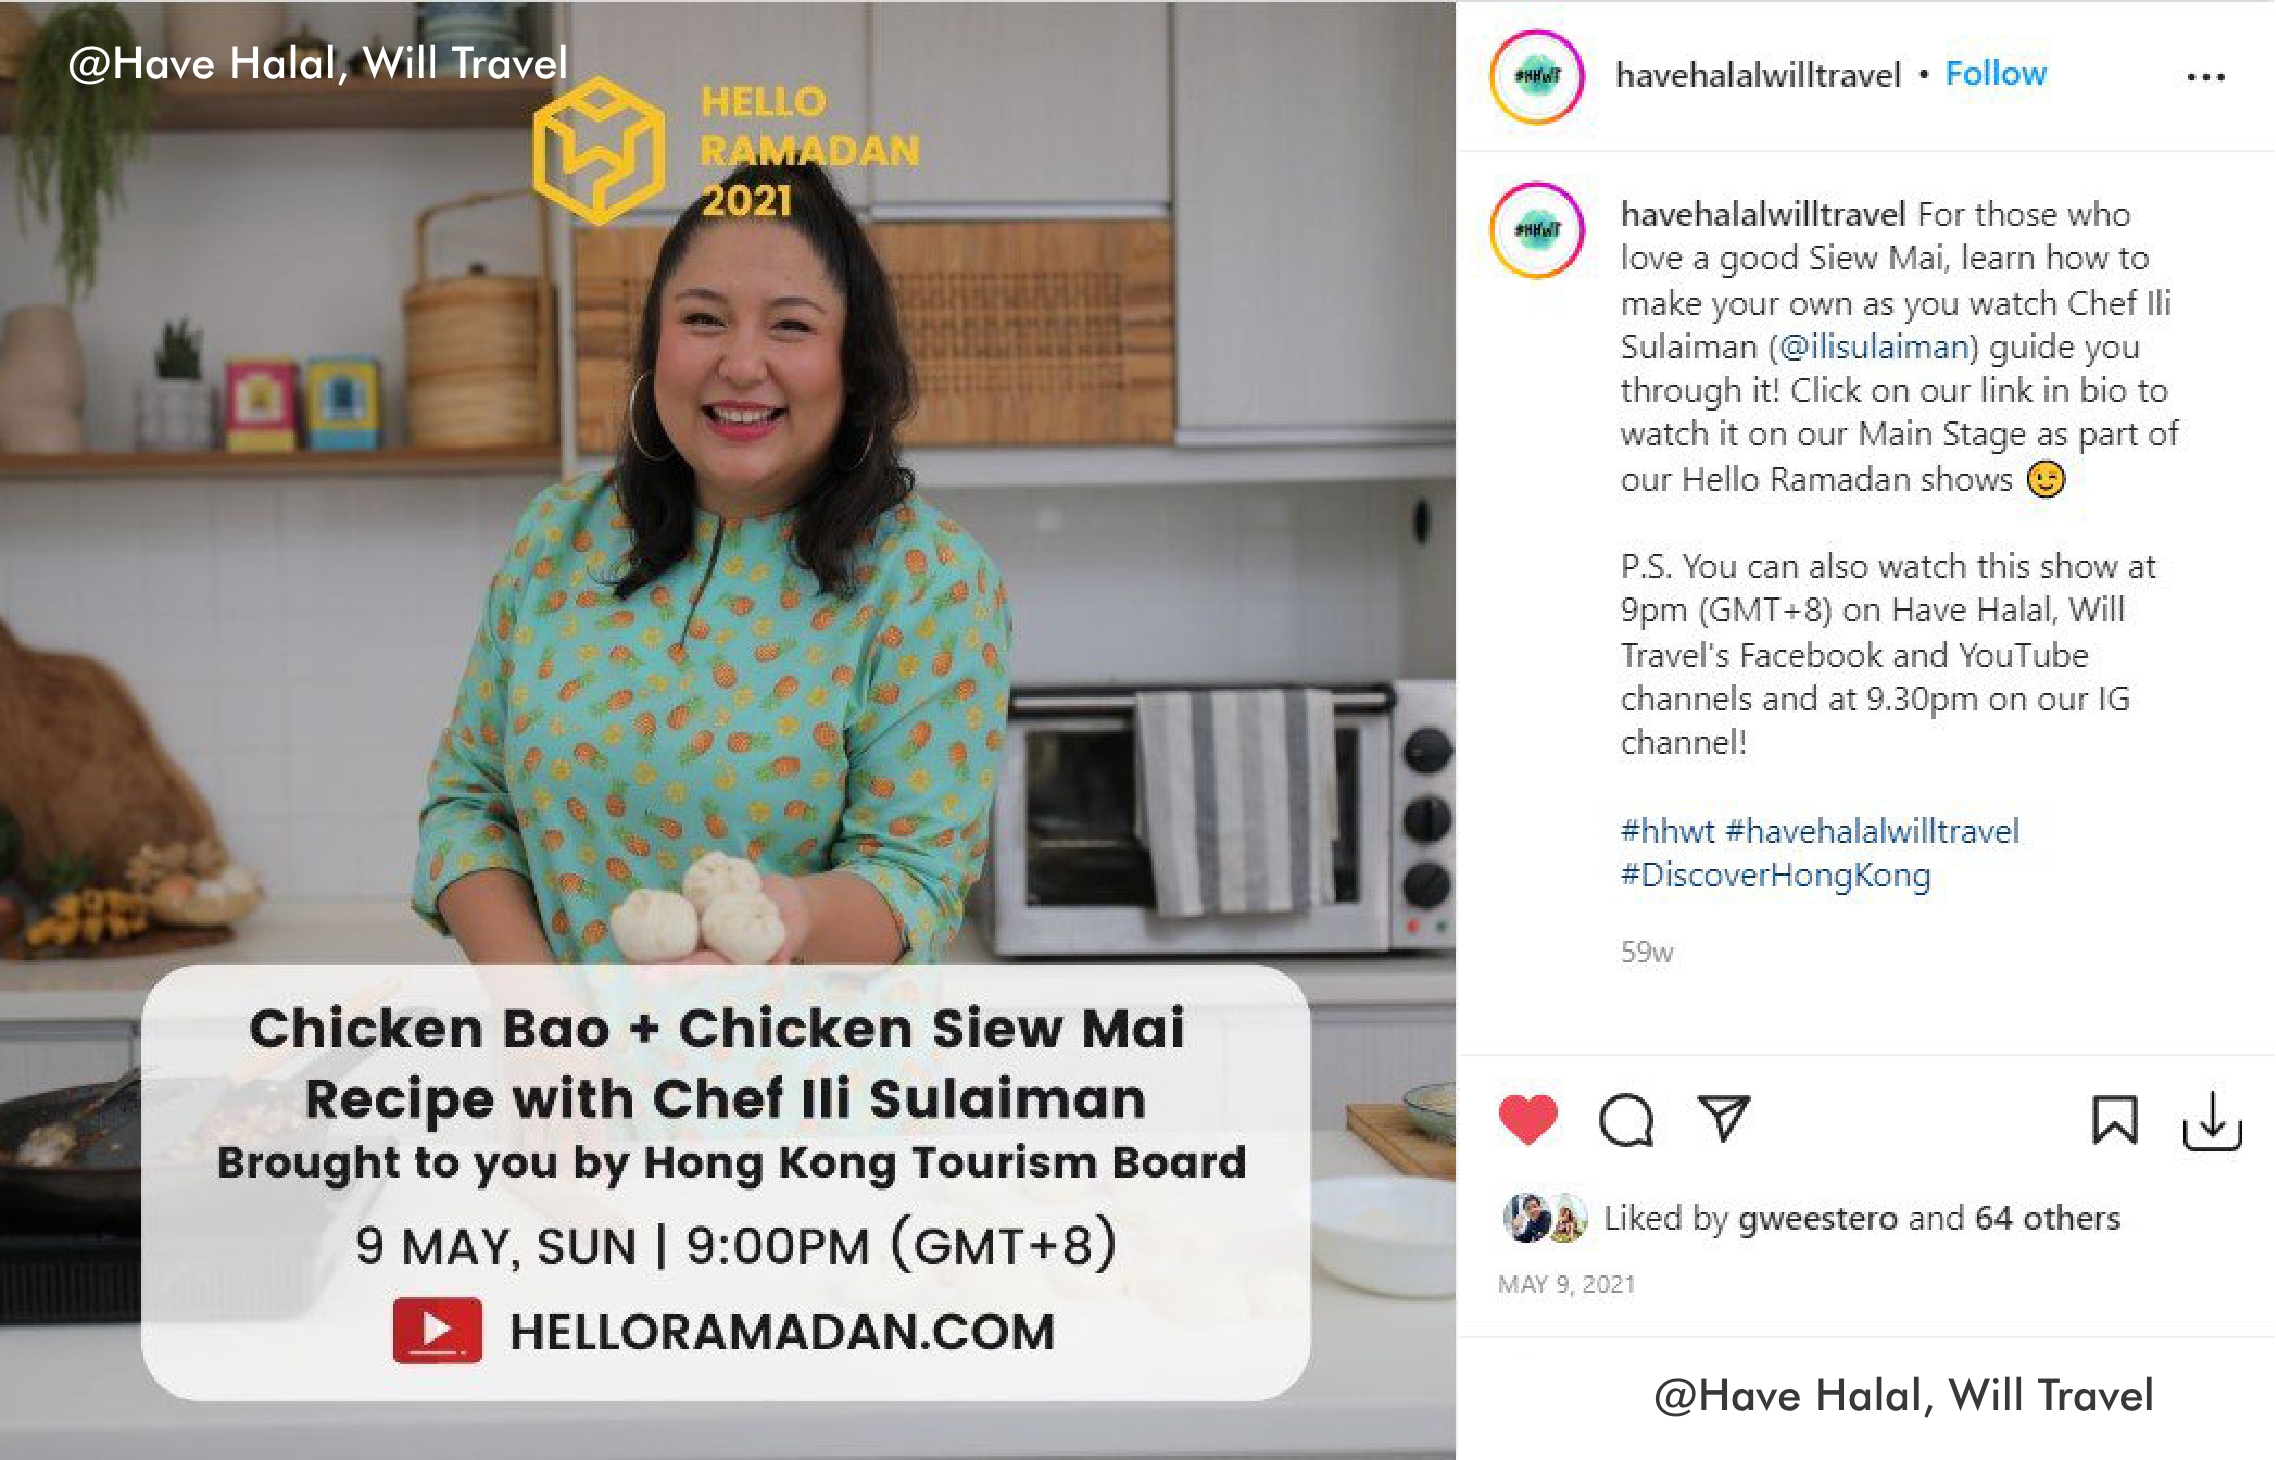The height and width of the screenshot is (1460, 2276).
Task: View gweestero's profile from the likes line
Action: (1817, 1218)
